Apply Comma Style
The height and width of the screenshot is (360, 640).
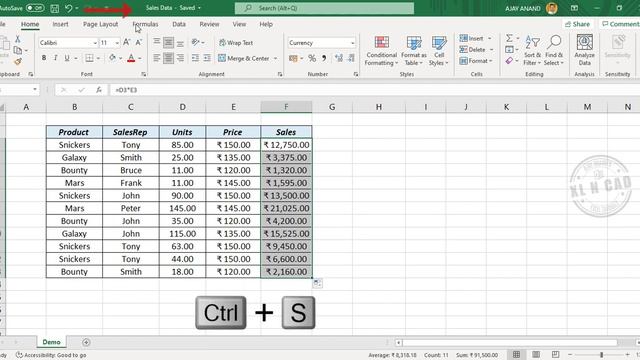coord(324,58)
